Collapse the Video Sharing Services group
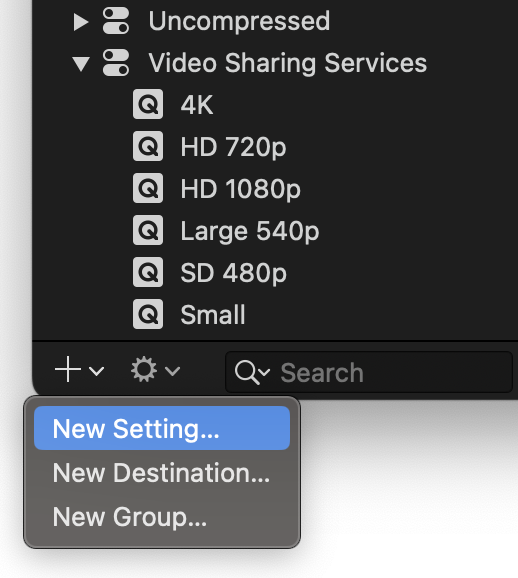 81,64
